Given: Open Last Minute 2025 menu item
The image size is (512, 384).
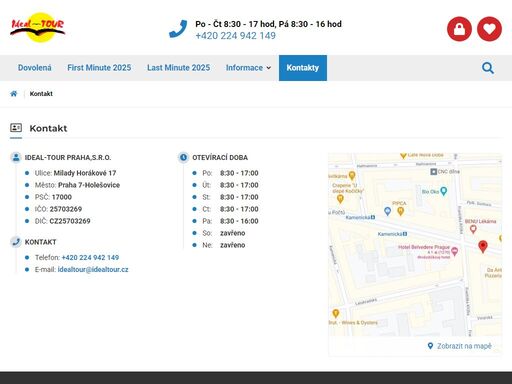Looking at the screenshot, I should pyautogui.click(x=178, y=68).
